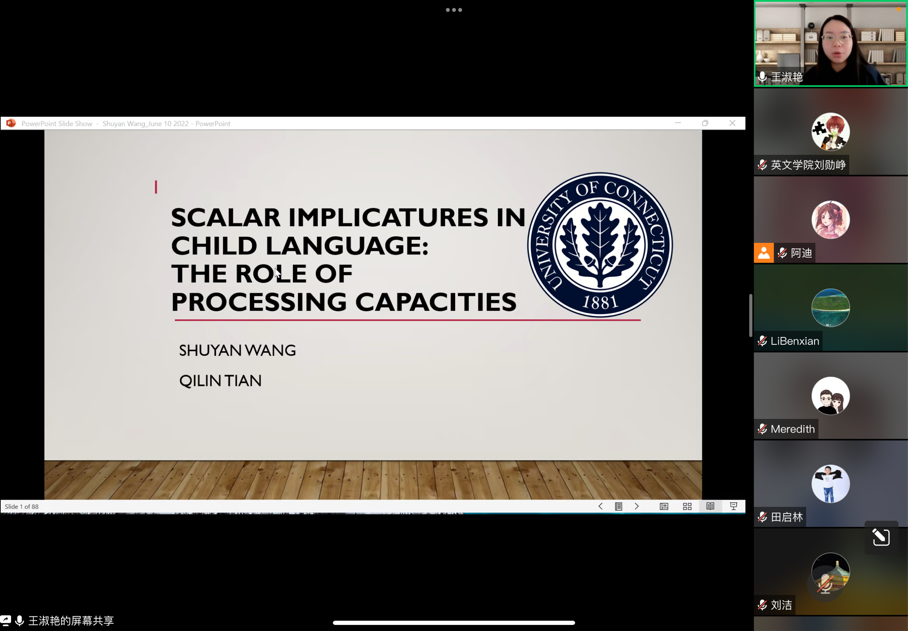The width and height of the screenshot is (908, 631).
Task: Select 田启林 participant tile
Action: (x=830, y=484)
